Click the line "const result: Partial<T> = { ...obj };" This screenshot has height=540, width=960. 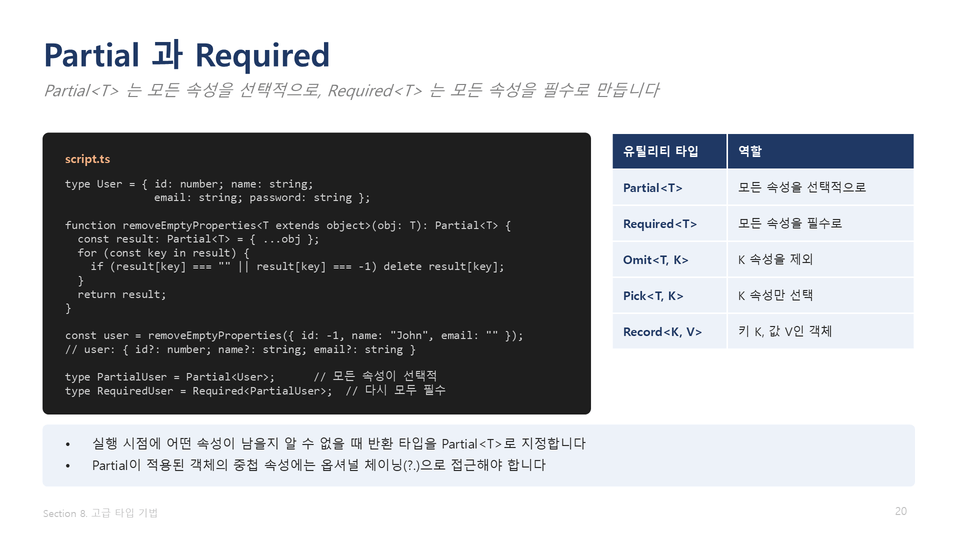[198, 239]
